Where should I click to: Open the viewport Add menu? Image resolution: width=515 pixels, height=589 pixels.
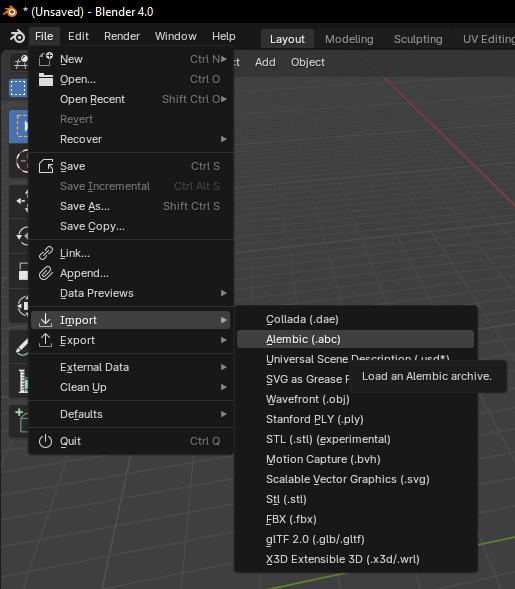[265, 62]
